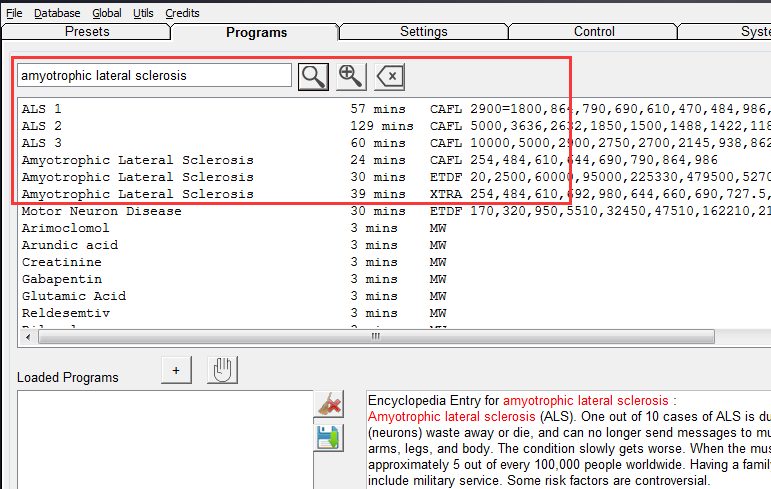Open the Utils menu
This screenshot has width=771, height=489.
[x=143, y=13]
